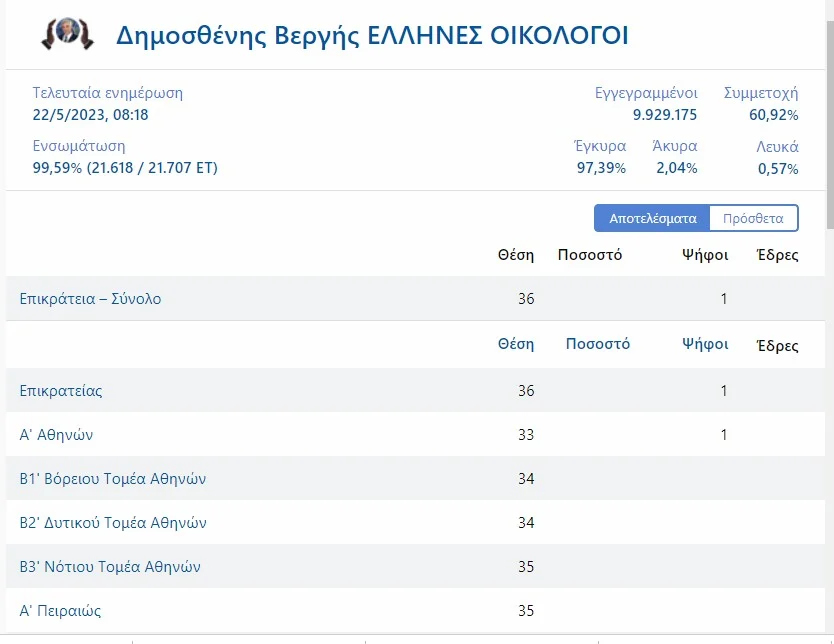Open the Α' Πειραιώς district link
The image size is (834, 644).
[x=60, y=611]
